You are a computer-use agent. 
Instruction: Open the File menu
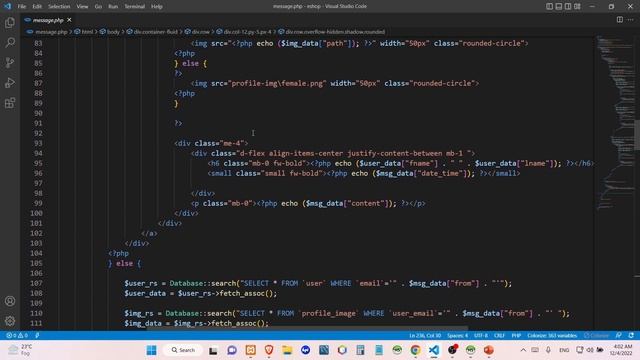coord(22,7)
